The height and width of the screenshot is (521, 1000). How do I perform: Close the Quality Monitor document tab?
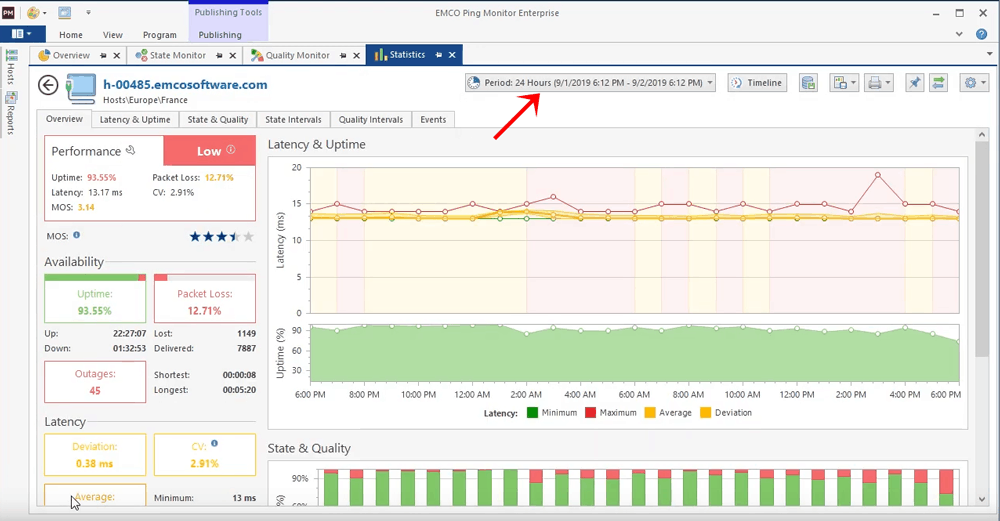[x=357, y=55]
